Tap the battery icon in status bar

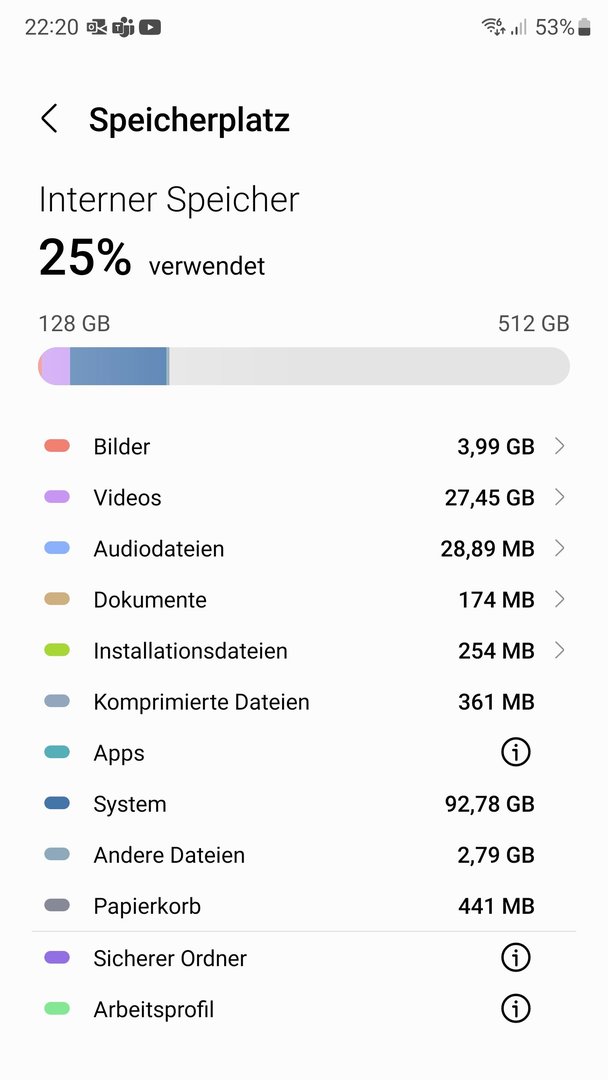coord(584,27)
